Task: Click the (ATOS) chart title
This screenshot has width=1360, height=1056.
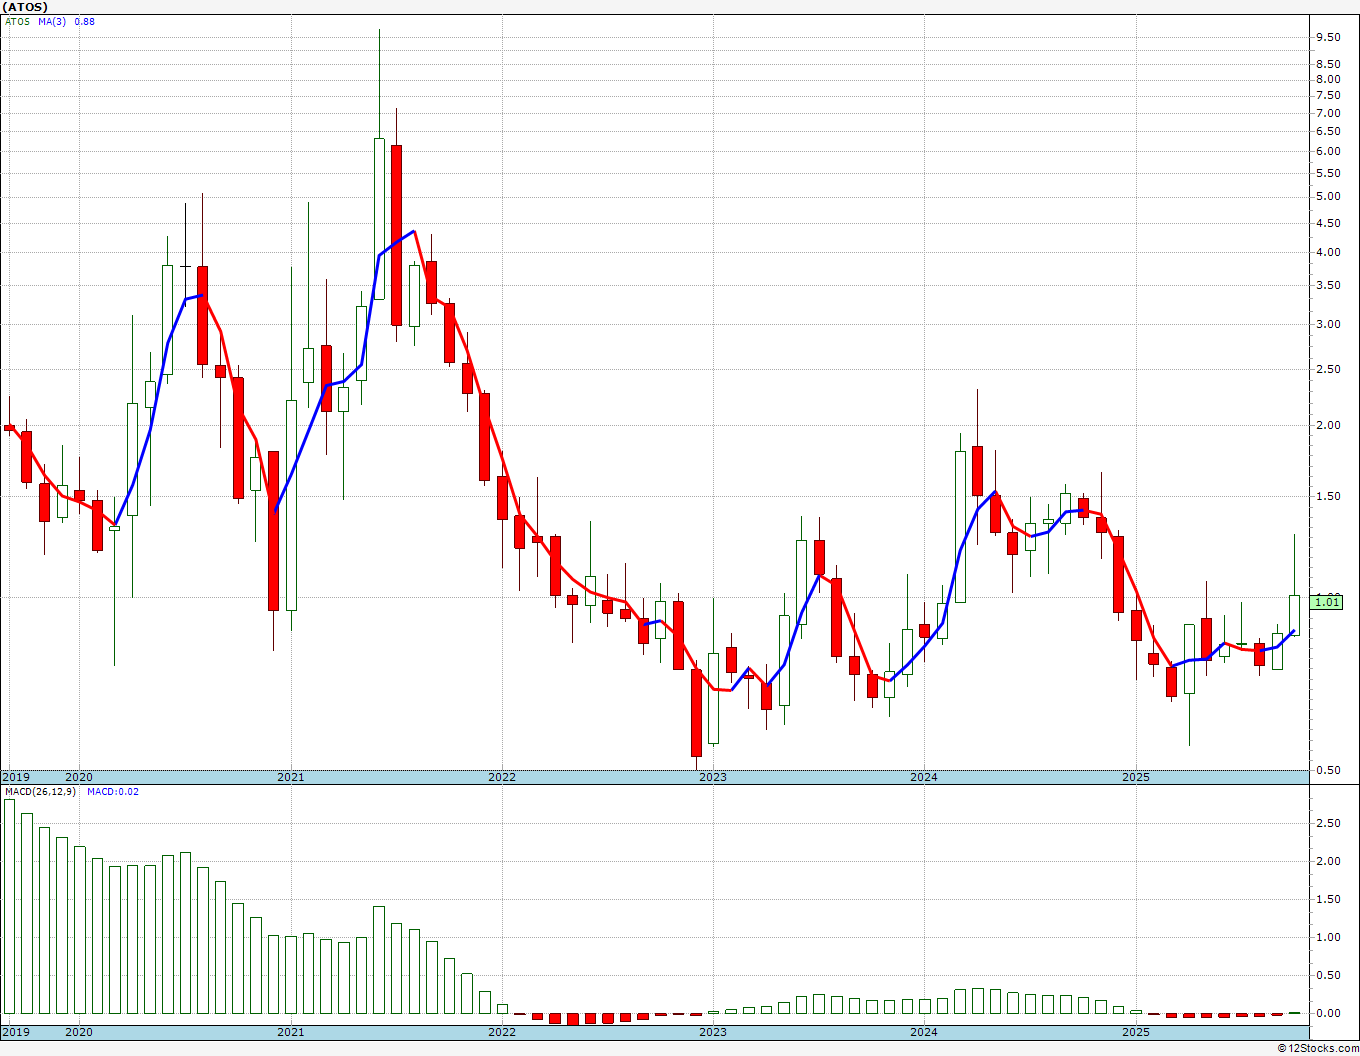Action: (x=25, y=7)
